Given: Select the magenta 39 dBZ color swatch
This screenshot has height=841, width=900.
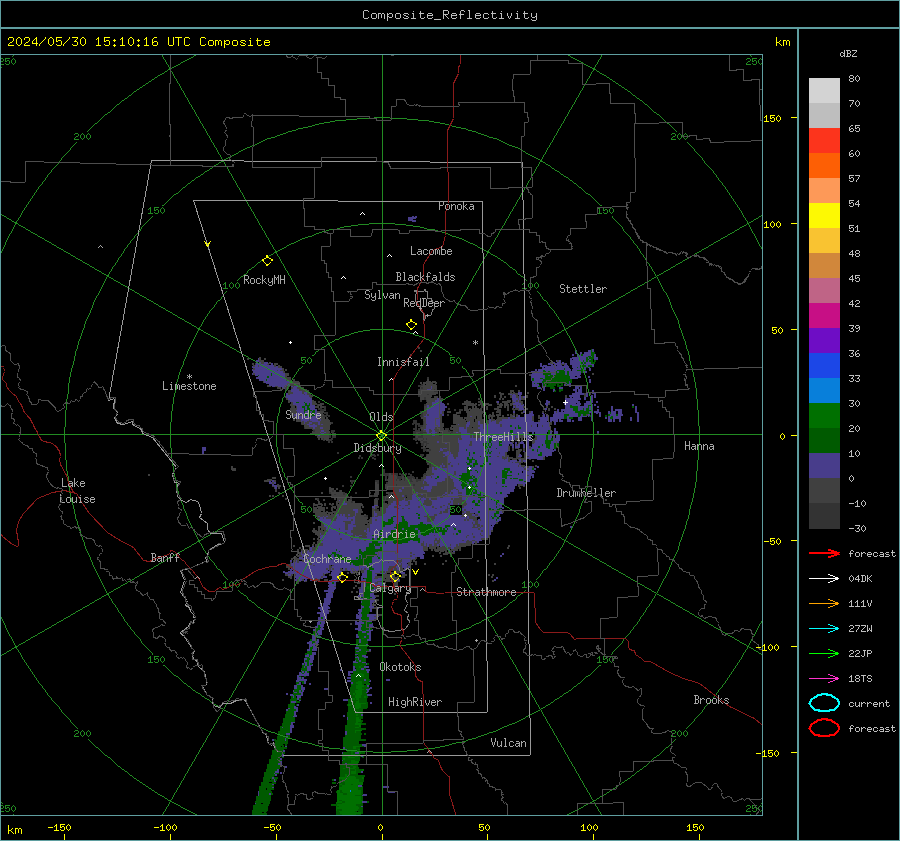Looking at the screenshot, I should 824,315.
